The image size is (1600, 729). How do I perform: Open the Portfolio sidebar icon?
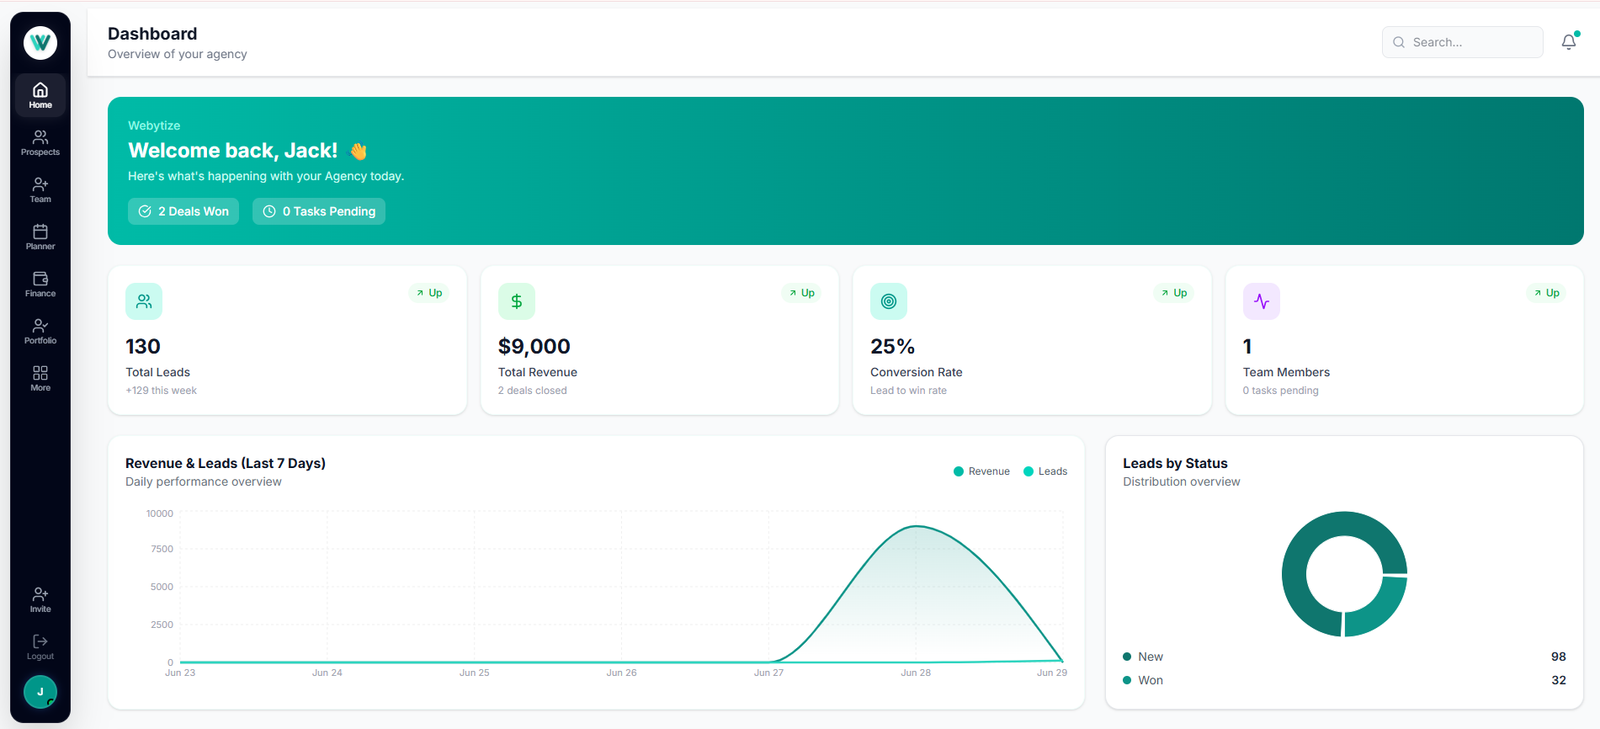(40, 331)
